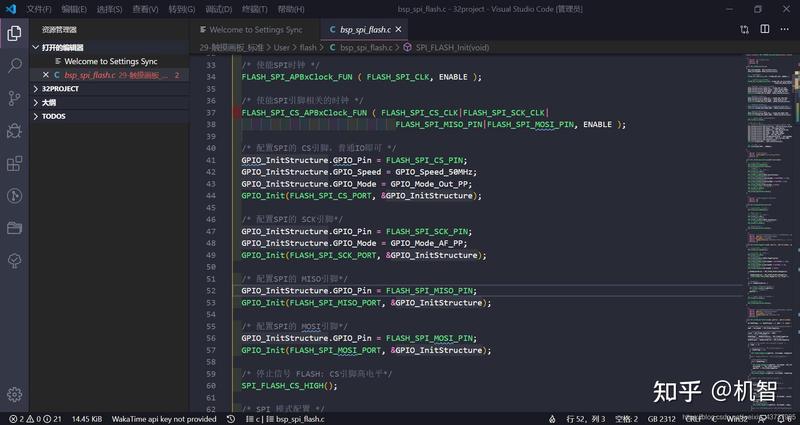Open the More Actions ellipsis menu
Screen dimensions: 800x425
(x=785, y=29)
